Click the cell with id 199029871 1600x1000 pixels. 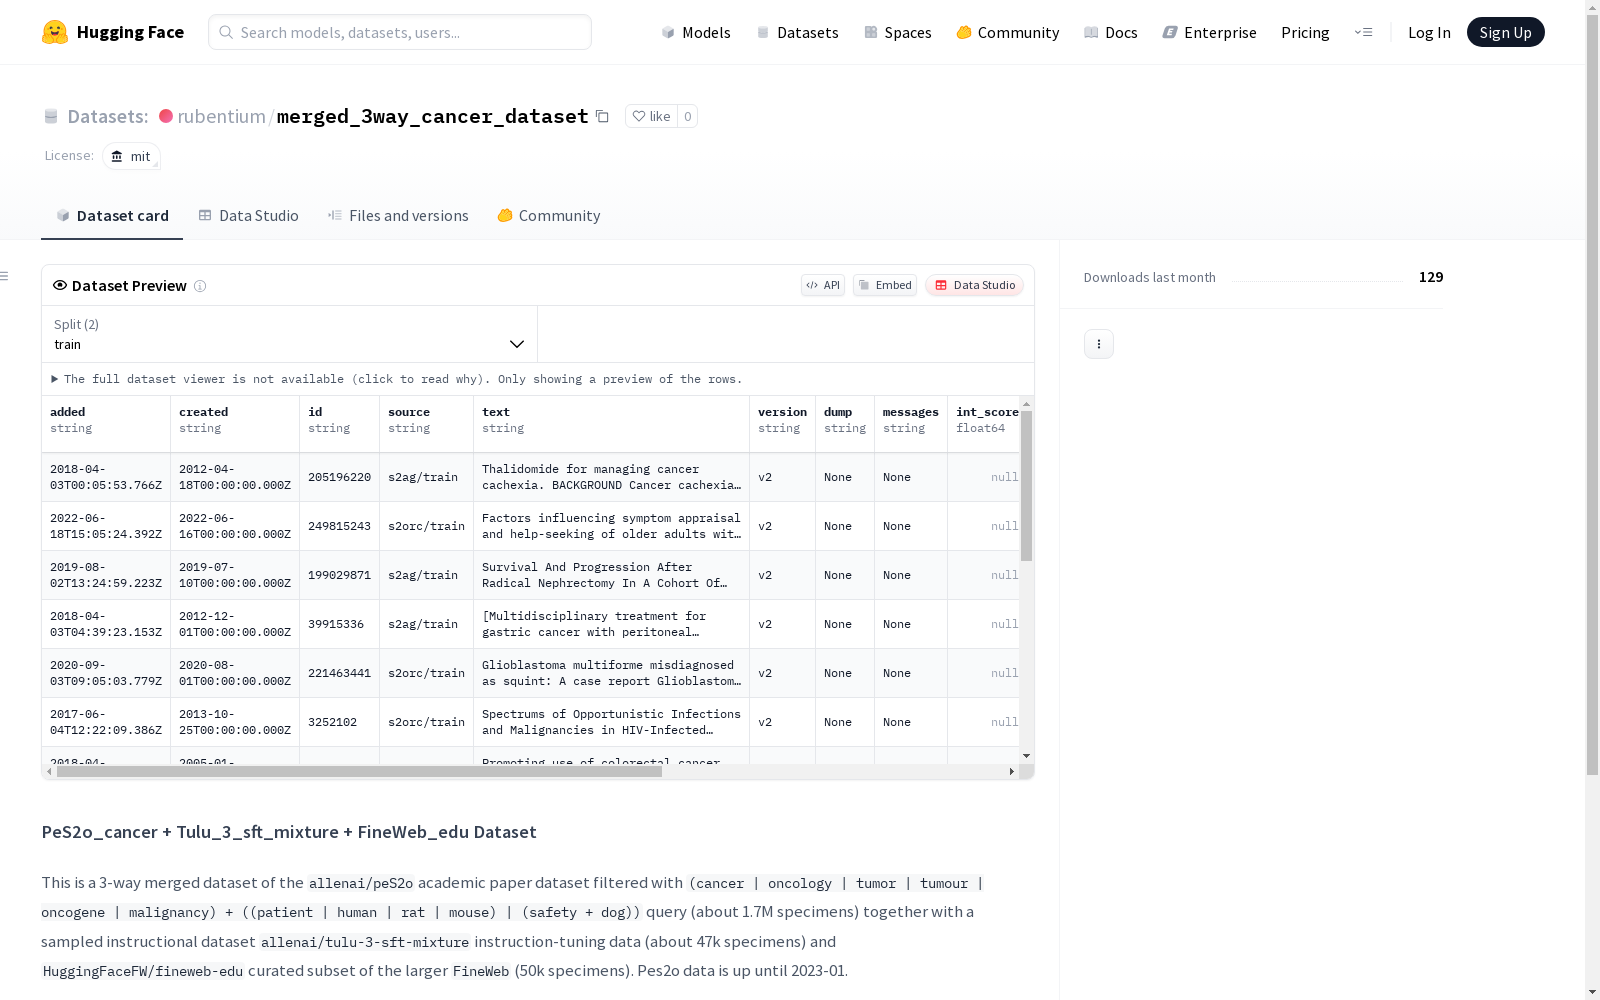point(340,575)
